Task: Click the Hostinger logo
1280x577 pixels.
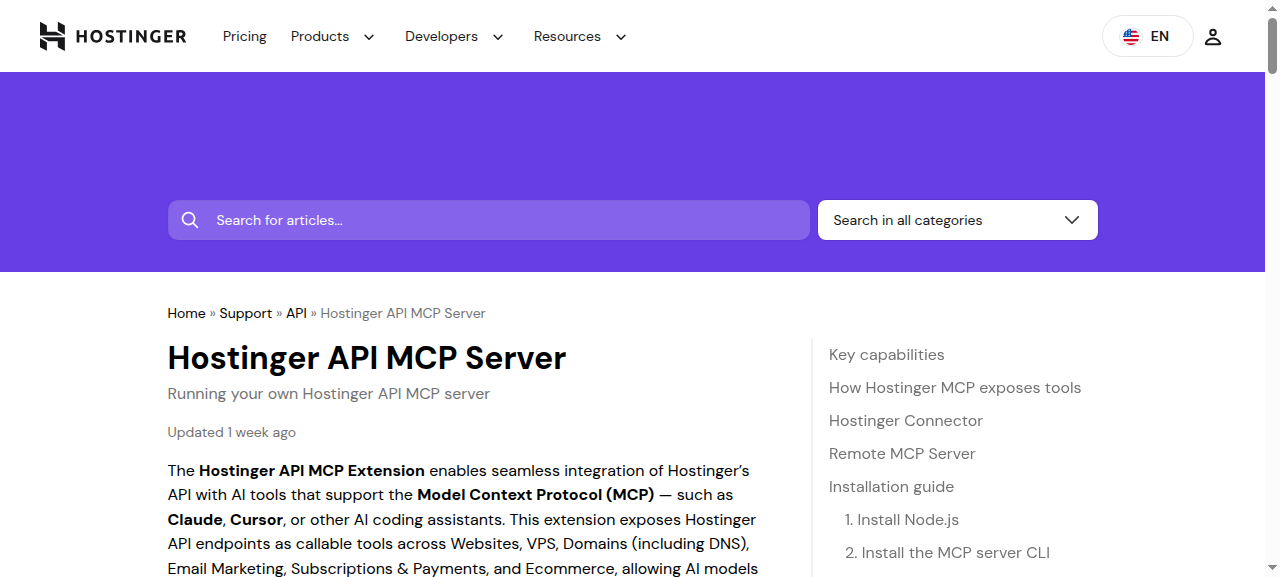Action: (x=113, y=36)
